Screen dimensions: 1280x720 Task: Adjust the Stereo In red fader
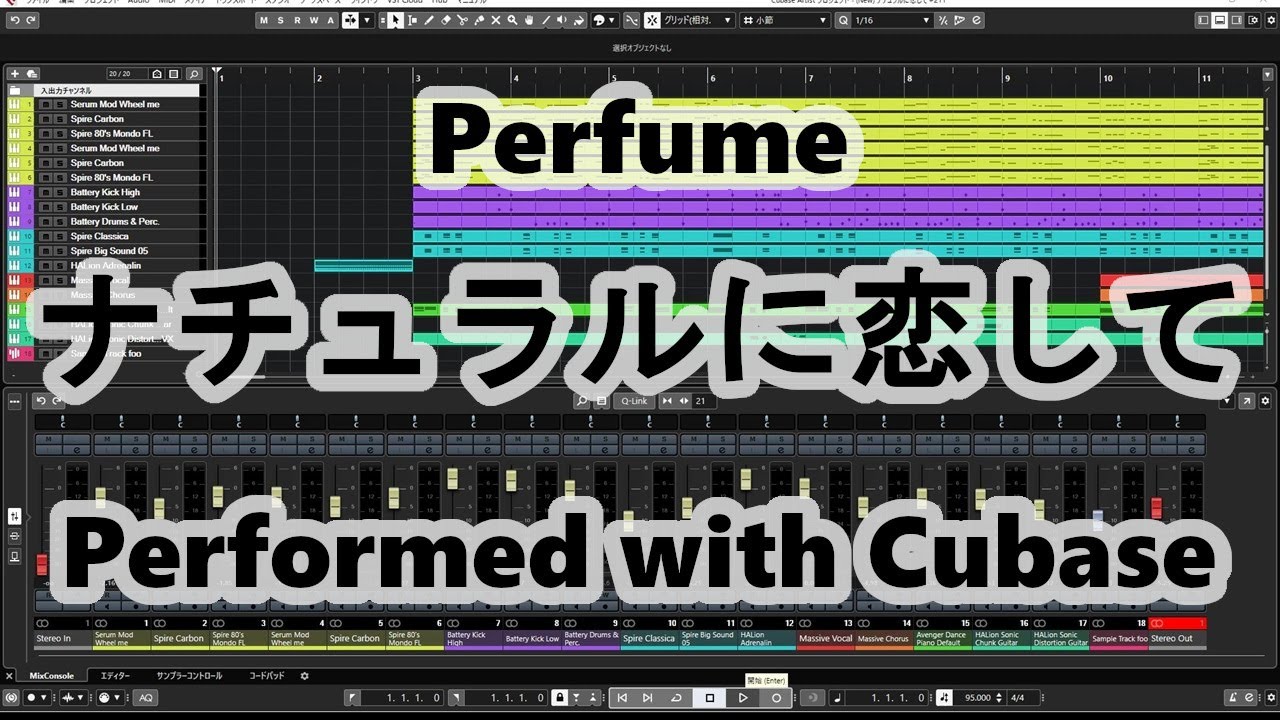pyautogui.click(x=42, y=565)
